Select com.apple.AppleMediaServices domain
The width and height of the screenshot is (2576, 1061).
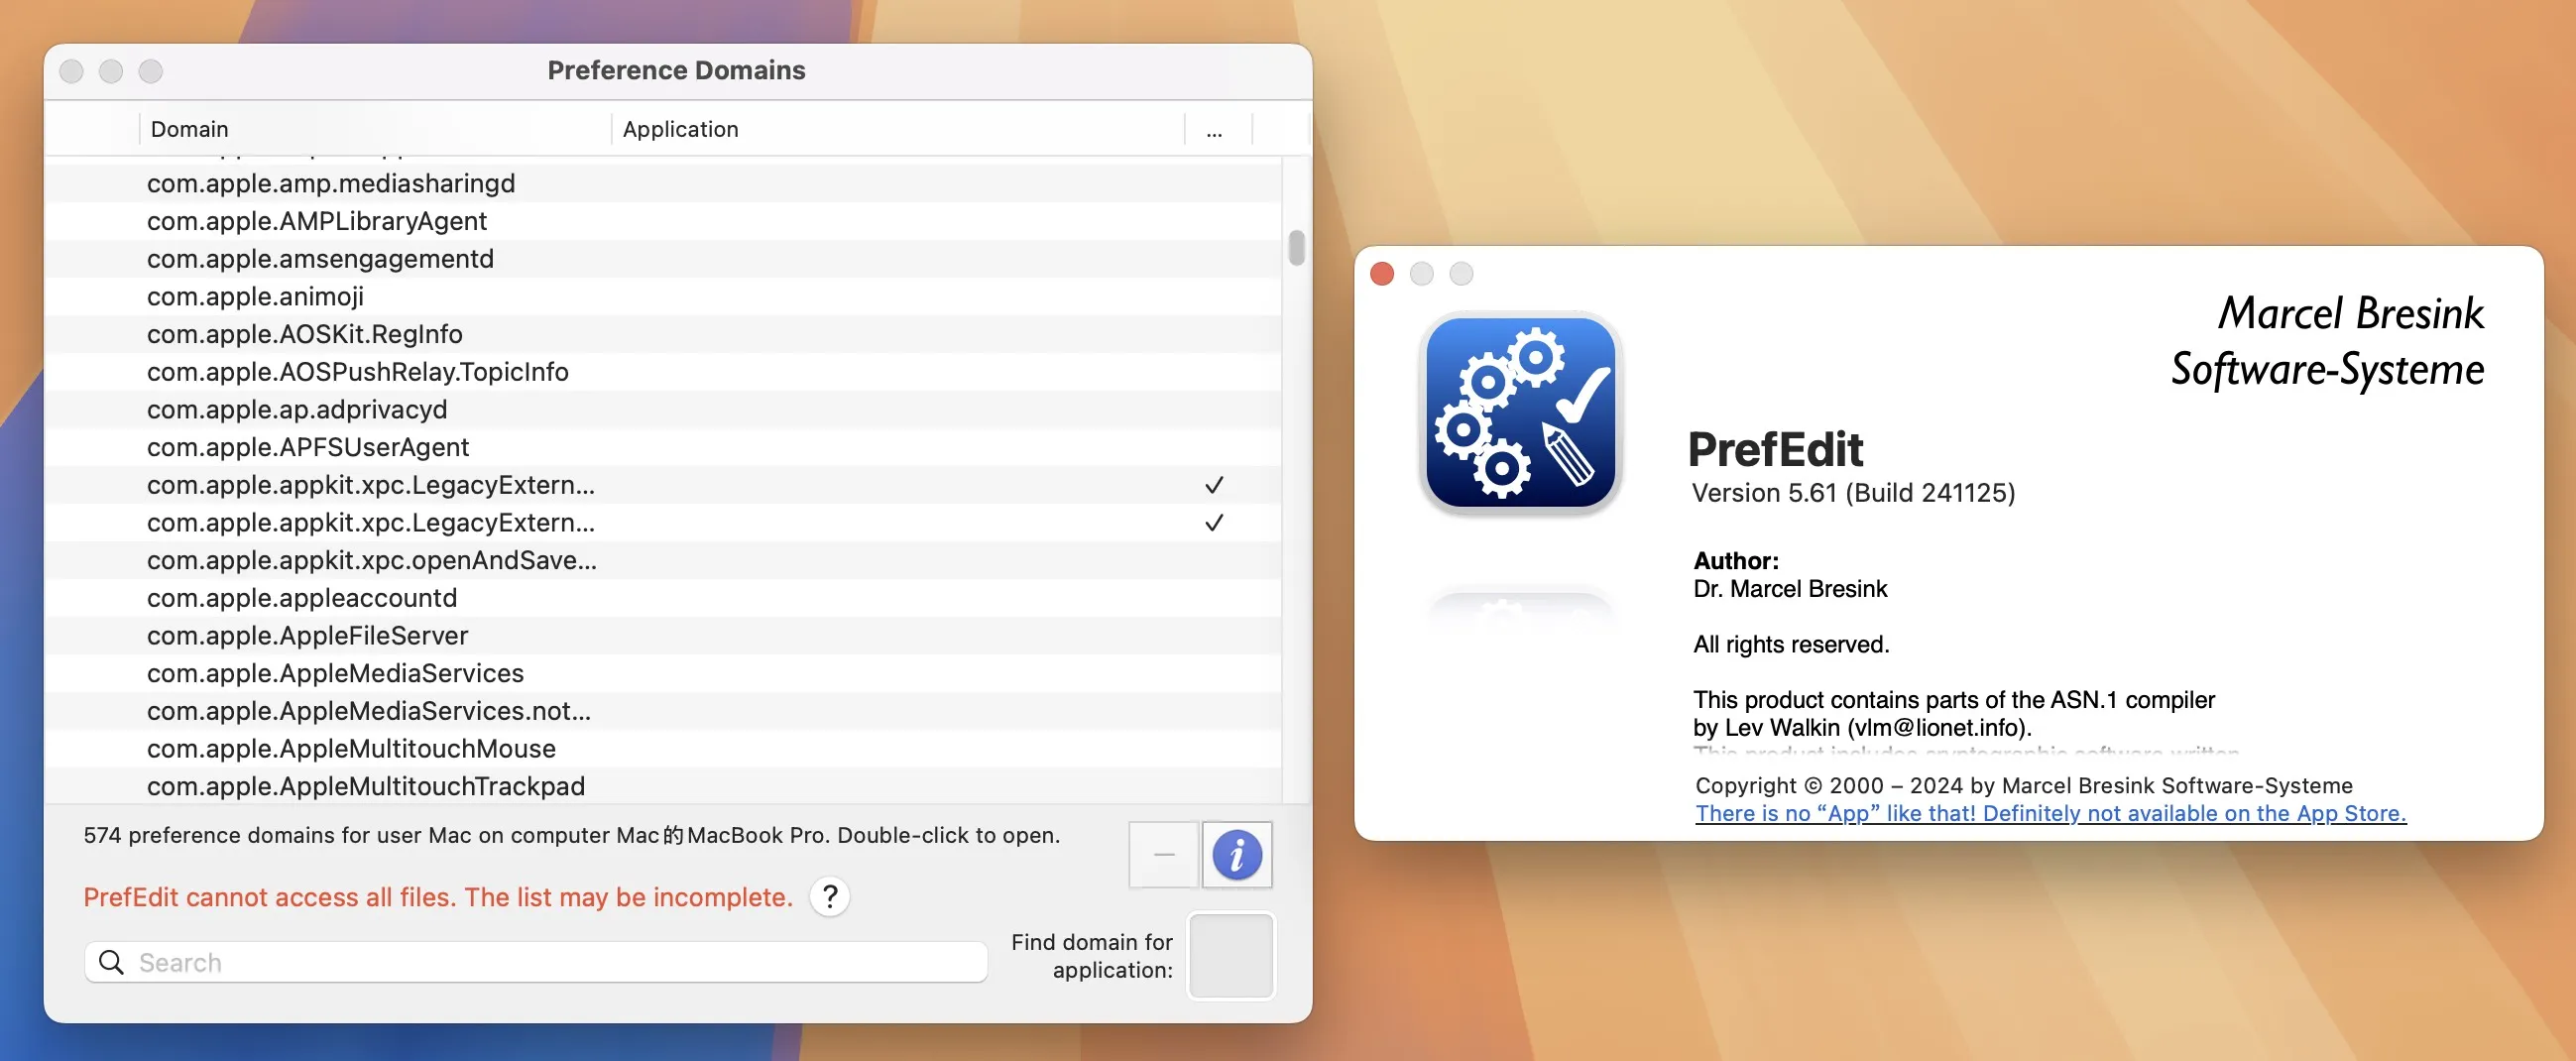click(x=663, y=673)
